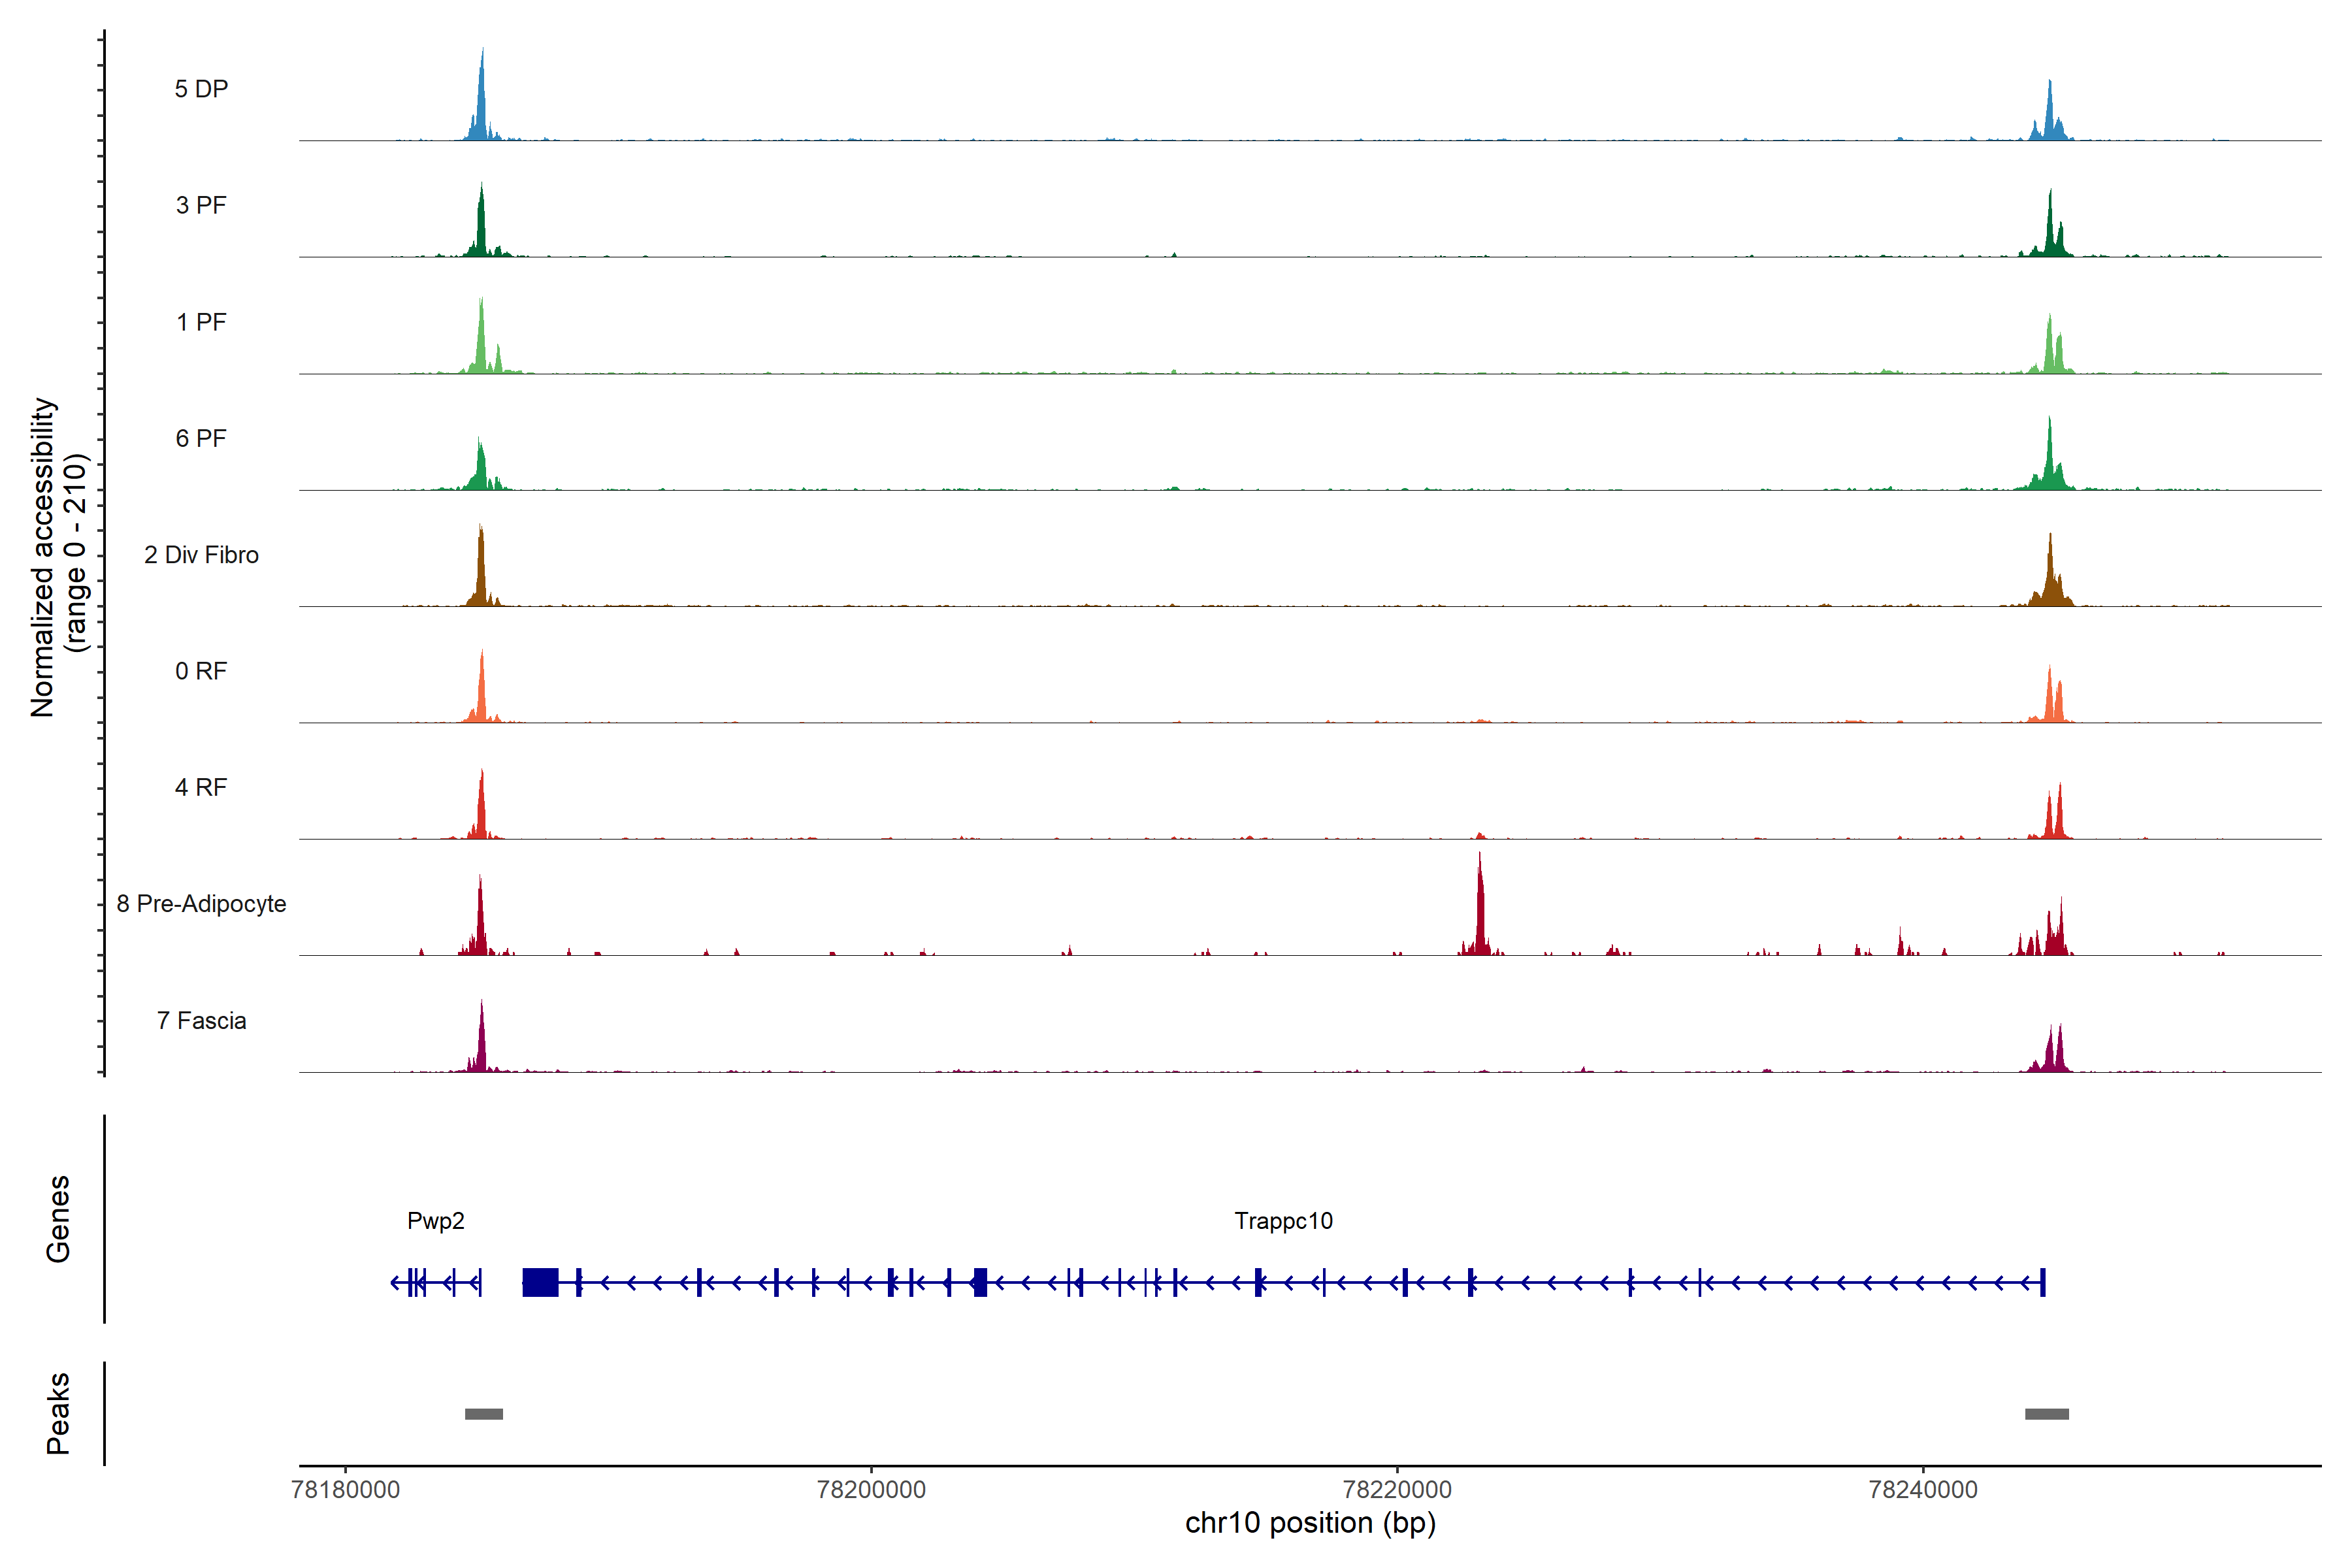Click the 7 Fascia track label
This screenshot has width=2352, height=1568.
pyautogui.click(x=201, y=1021)
